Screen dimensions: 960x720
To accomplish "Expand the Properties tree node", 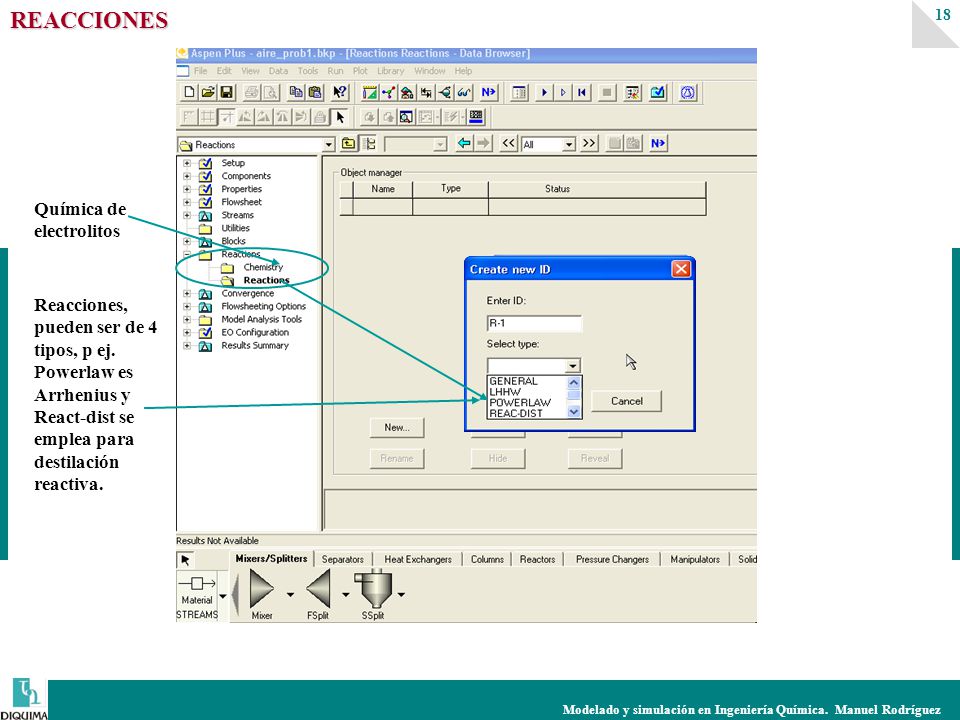I will pyautogui.click(x=187, y=189).
